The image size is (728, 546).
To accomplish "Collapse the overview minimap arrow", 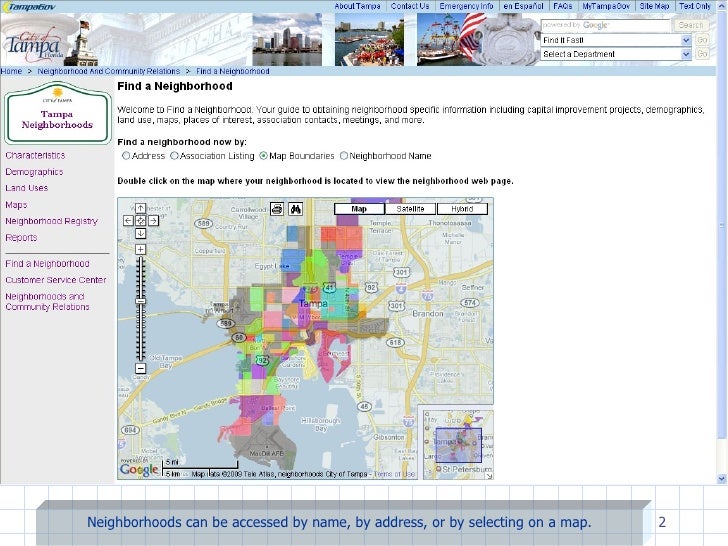I will 489,476.
